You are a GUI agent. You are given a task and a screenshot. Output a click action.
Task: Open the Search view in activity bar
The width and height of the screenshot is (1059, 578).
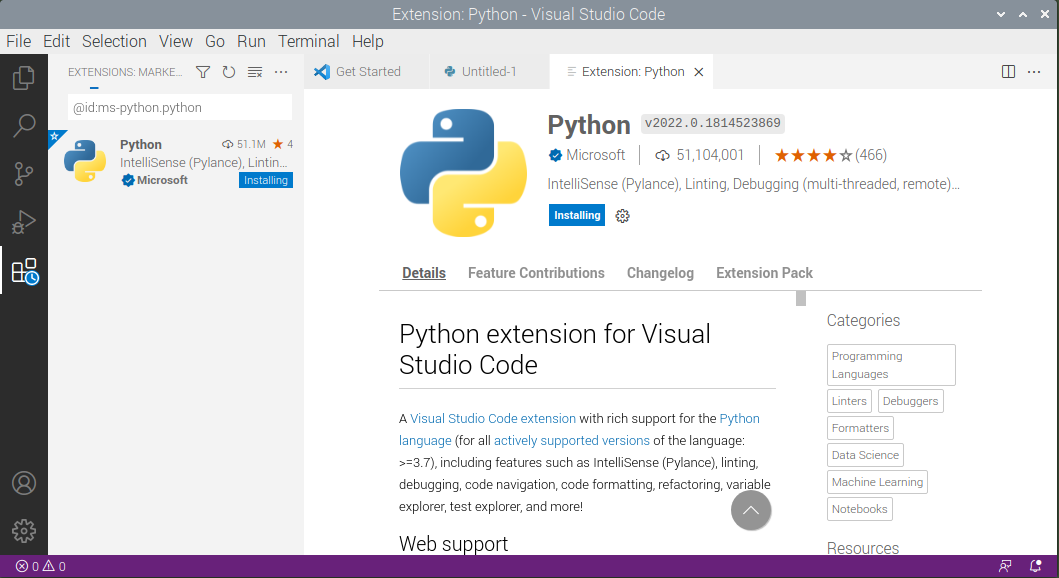(x=24, y=126)
